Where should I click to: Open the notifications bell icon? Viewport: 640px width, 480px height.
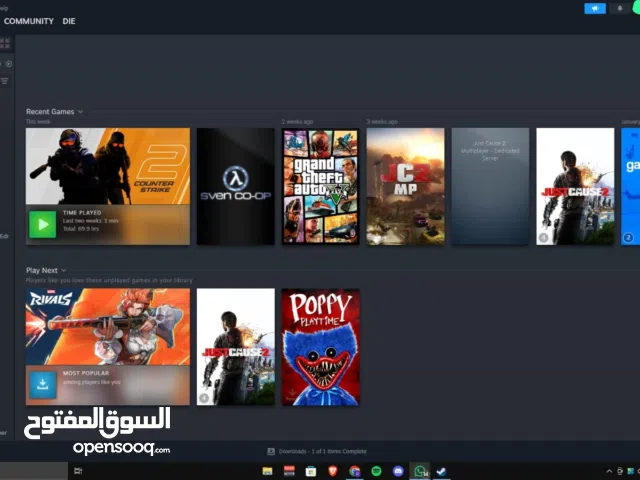pyautogui.click(x=619, y=9)
